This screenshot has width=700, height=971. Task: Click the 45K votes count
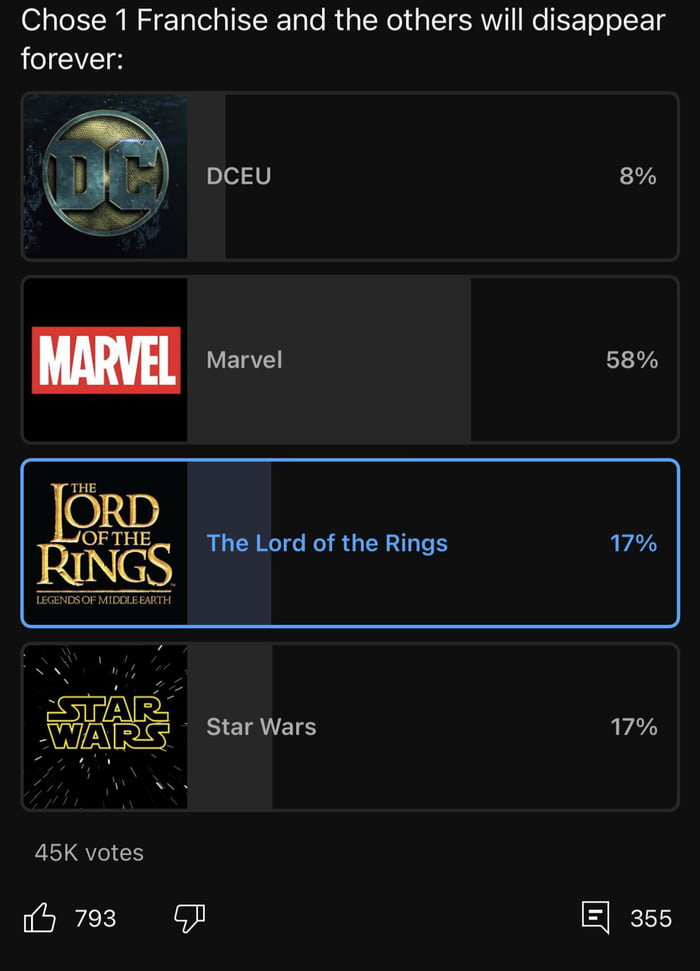tap(89, 853)
